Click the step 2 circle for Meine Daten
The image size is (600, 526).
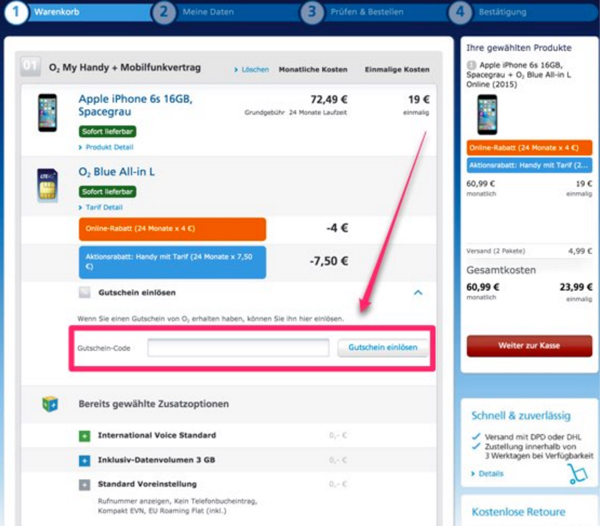(164, 12)
